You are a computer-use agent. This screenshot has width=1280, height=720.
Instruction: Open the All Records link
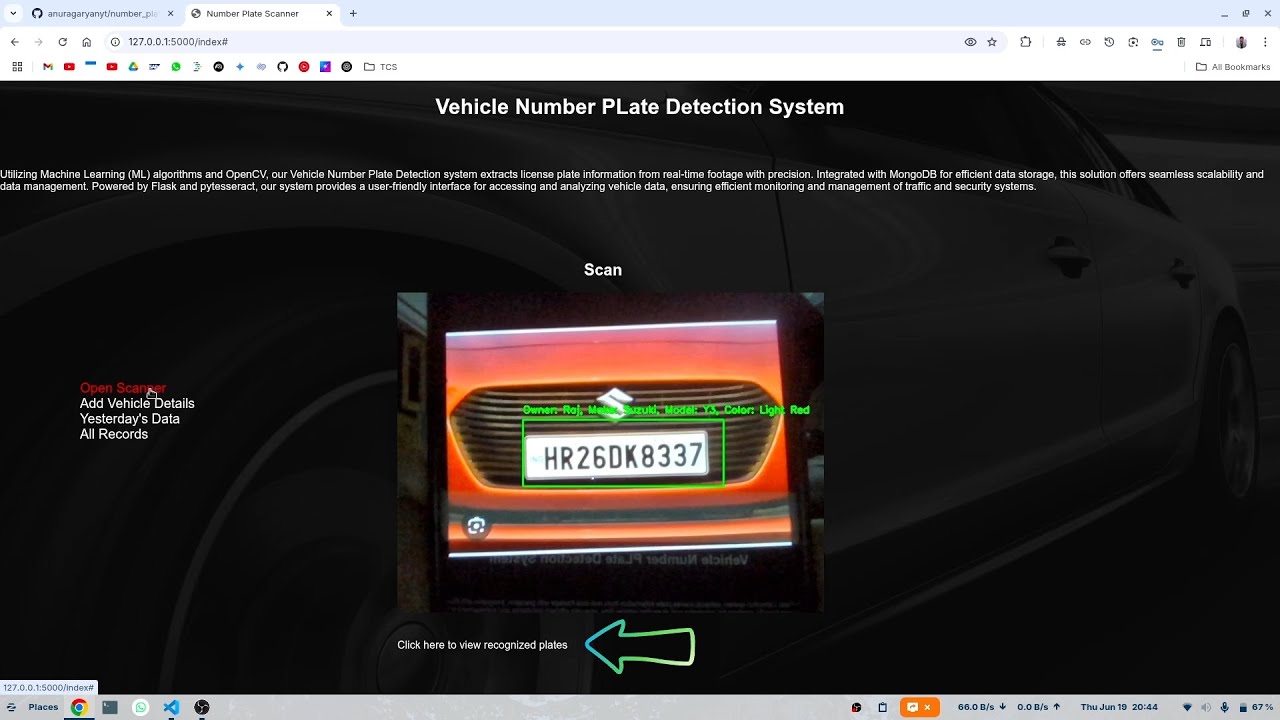(x=114, y=434)
